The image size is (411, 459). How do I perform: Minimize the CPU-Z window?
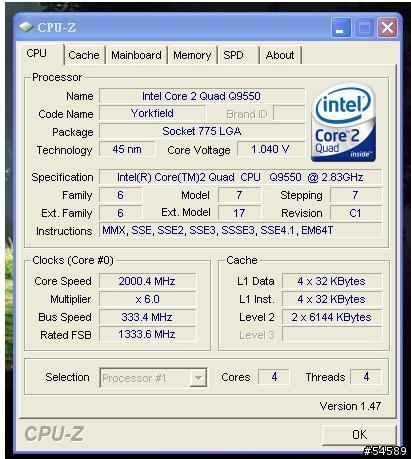coord(341,28)
